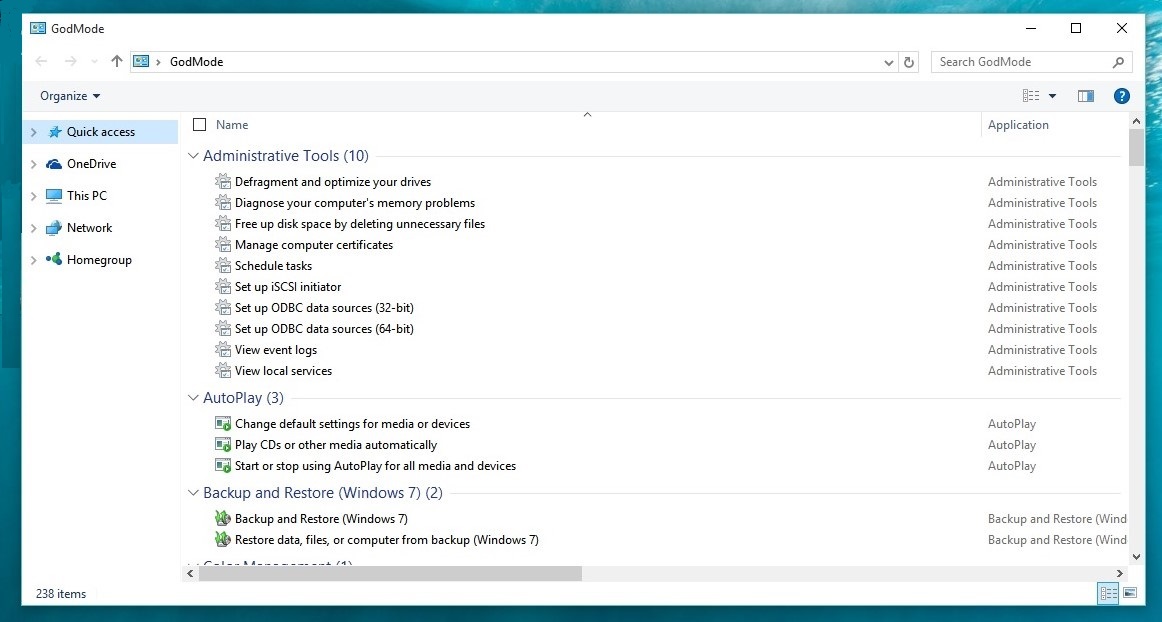The image size is (1162, 622).
Task: Click the icon beside Free up disk space
Action: click(x=222, y=223)
